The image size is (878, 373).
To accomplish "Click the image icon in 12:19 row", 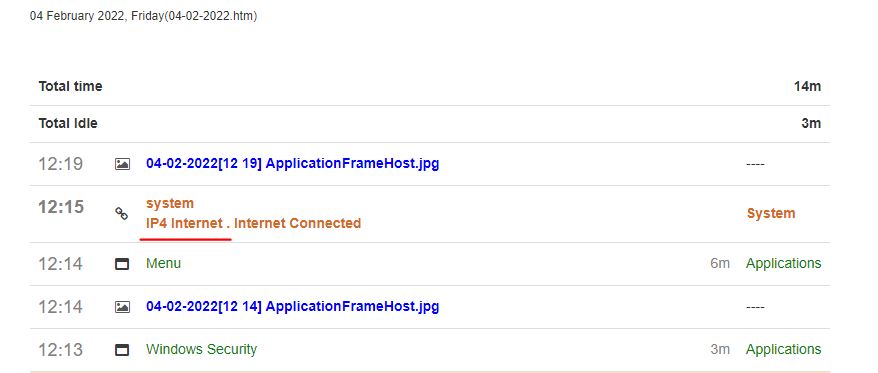I will click(x=122, y=164).
